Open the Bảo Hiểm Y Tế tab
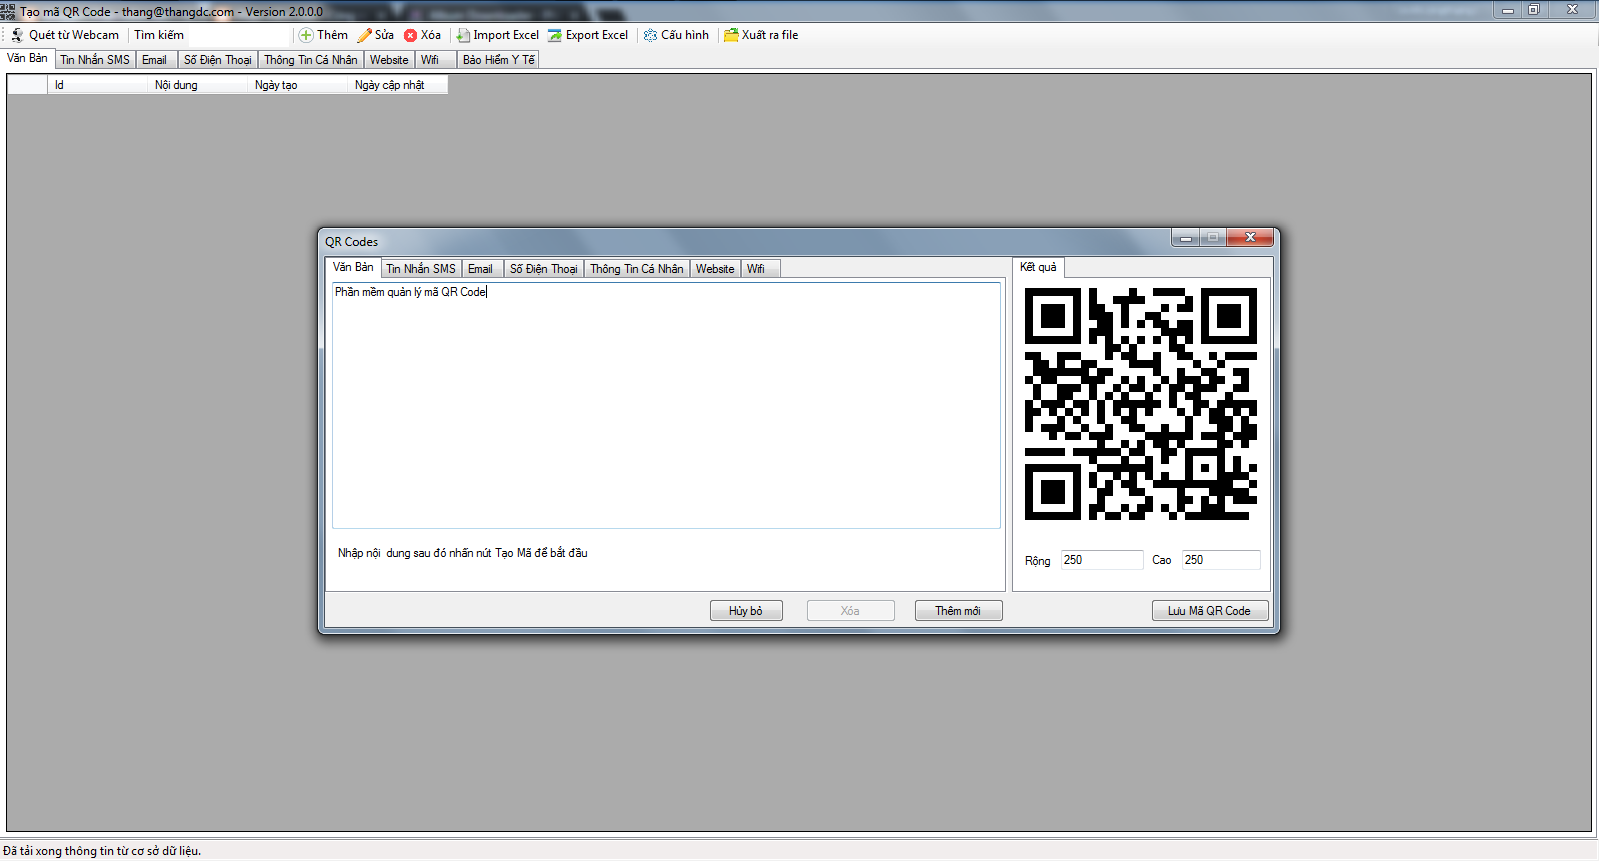The height and width of the screenshot is (861, 1599). tap(498, 60)
